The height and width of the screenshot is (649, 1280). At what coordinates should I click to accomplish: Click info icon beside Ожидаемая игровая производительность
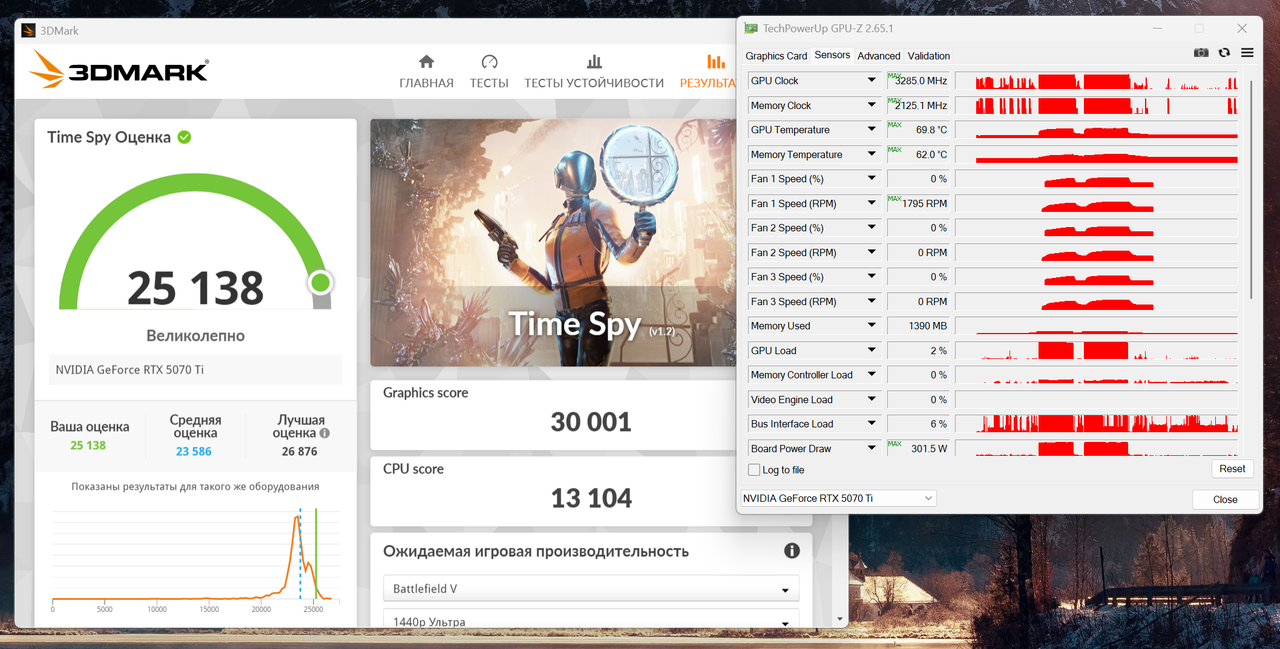coord(792,551)
